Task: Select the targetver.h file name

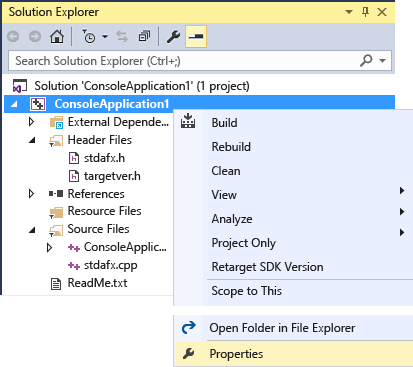Action: click(112, 176)
